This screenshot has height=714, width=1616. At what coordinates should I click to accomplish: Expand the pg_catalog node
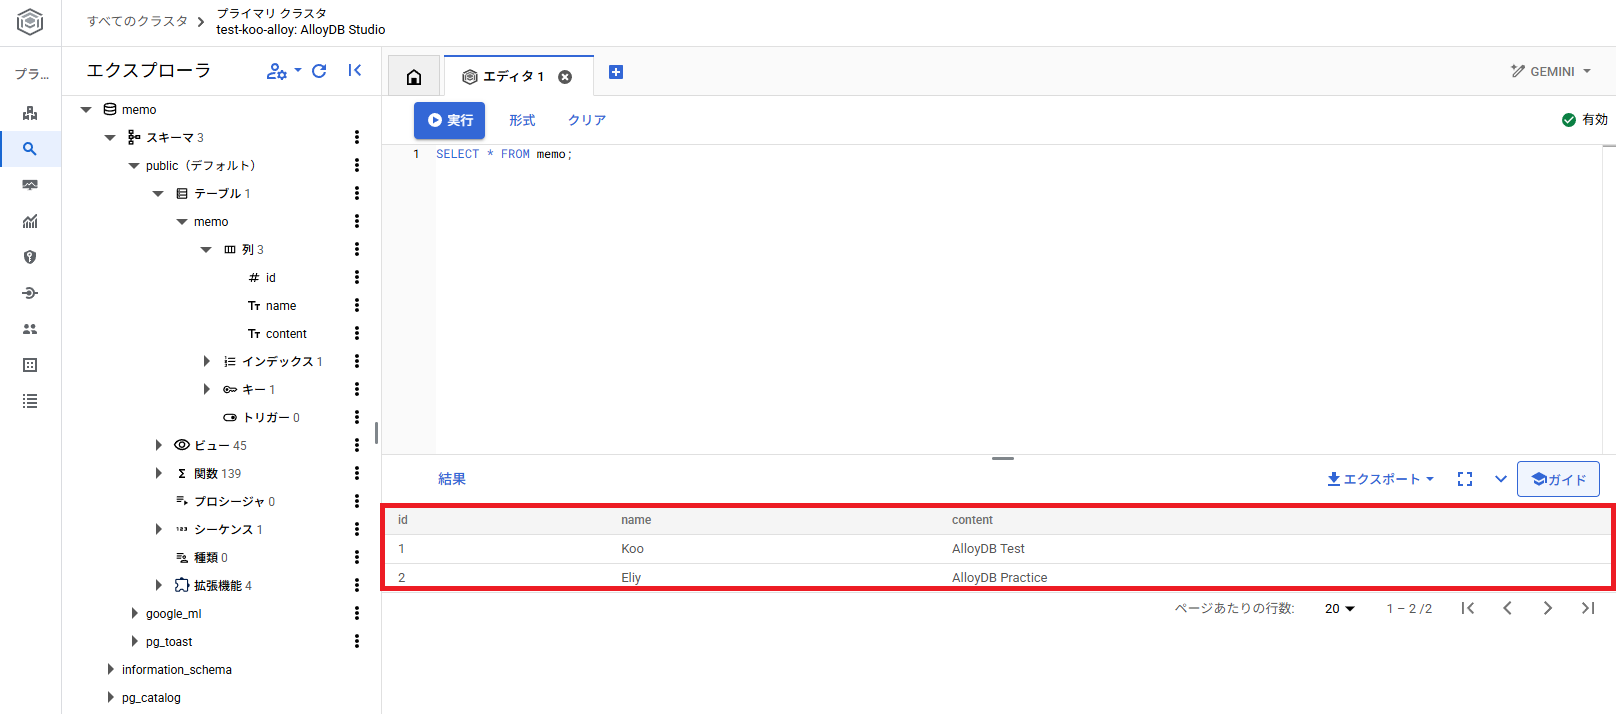tap(110, 697)
